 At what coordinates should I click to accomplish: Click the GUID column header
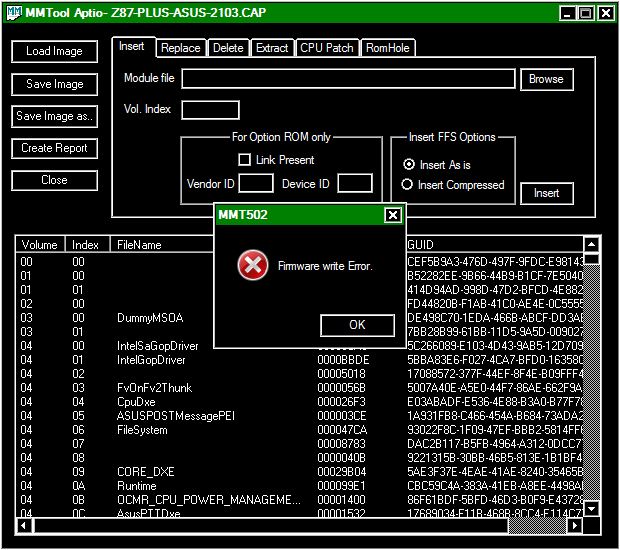tap(494, 245)
